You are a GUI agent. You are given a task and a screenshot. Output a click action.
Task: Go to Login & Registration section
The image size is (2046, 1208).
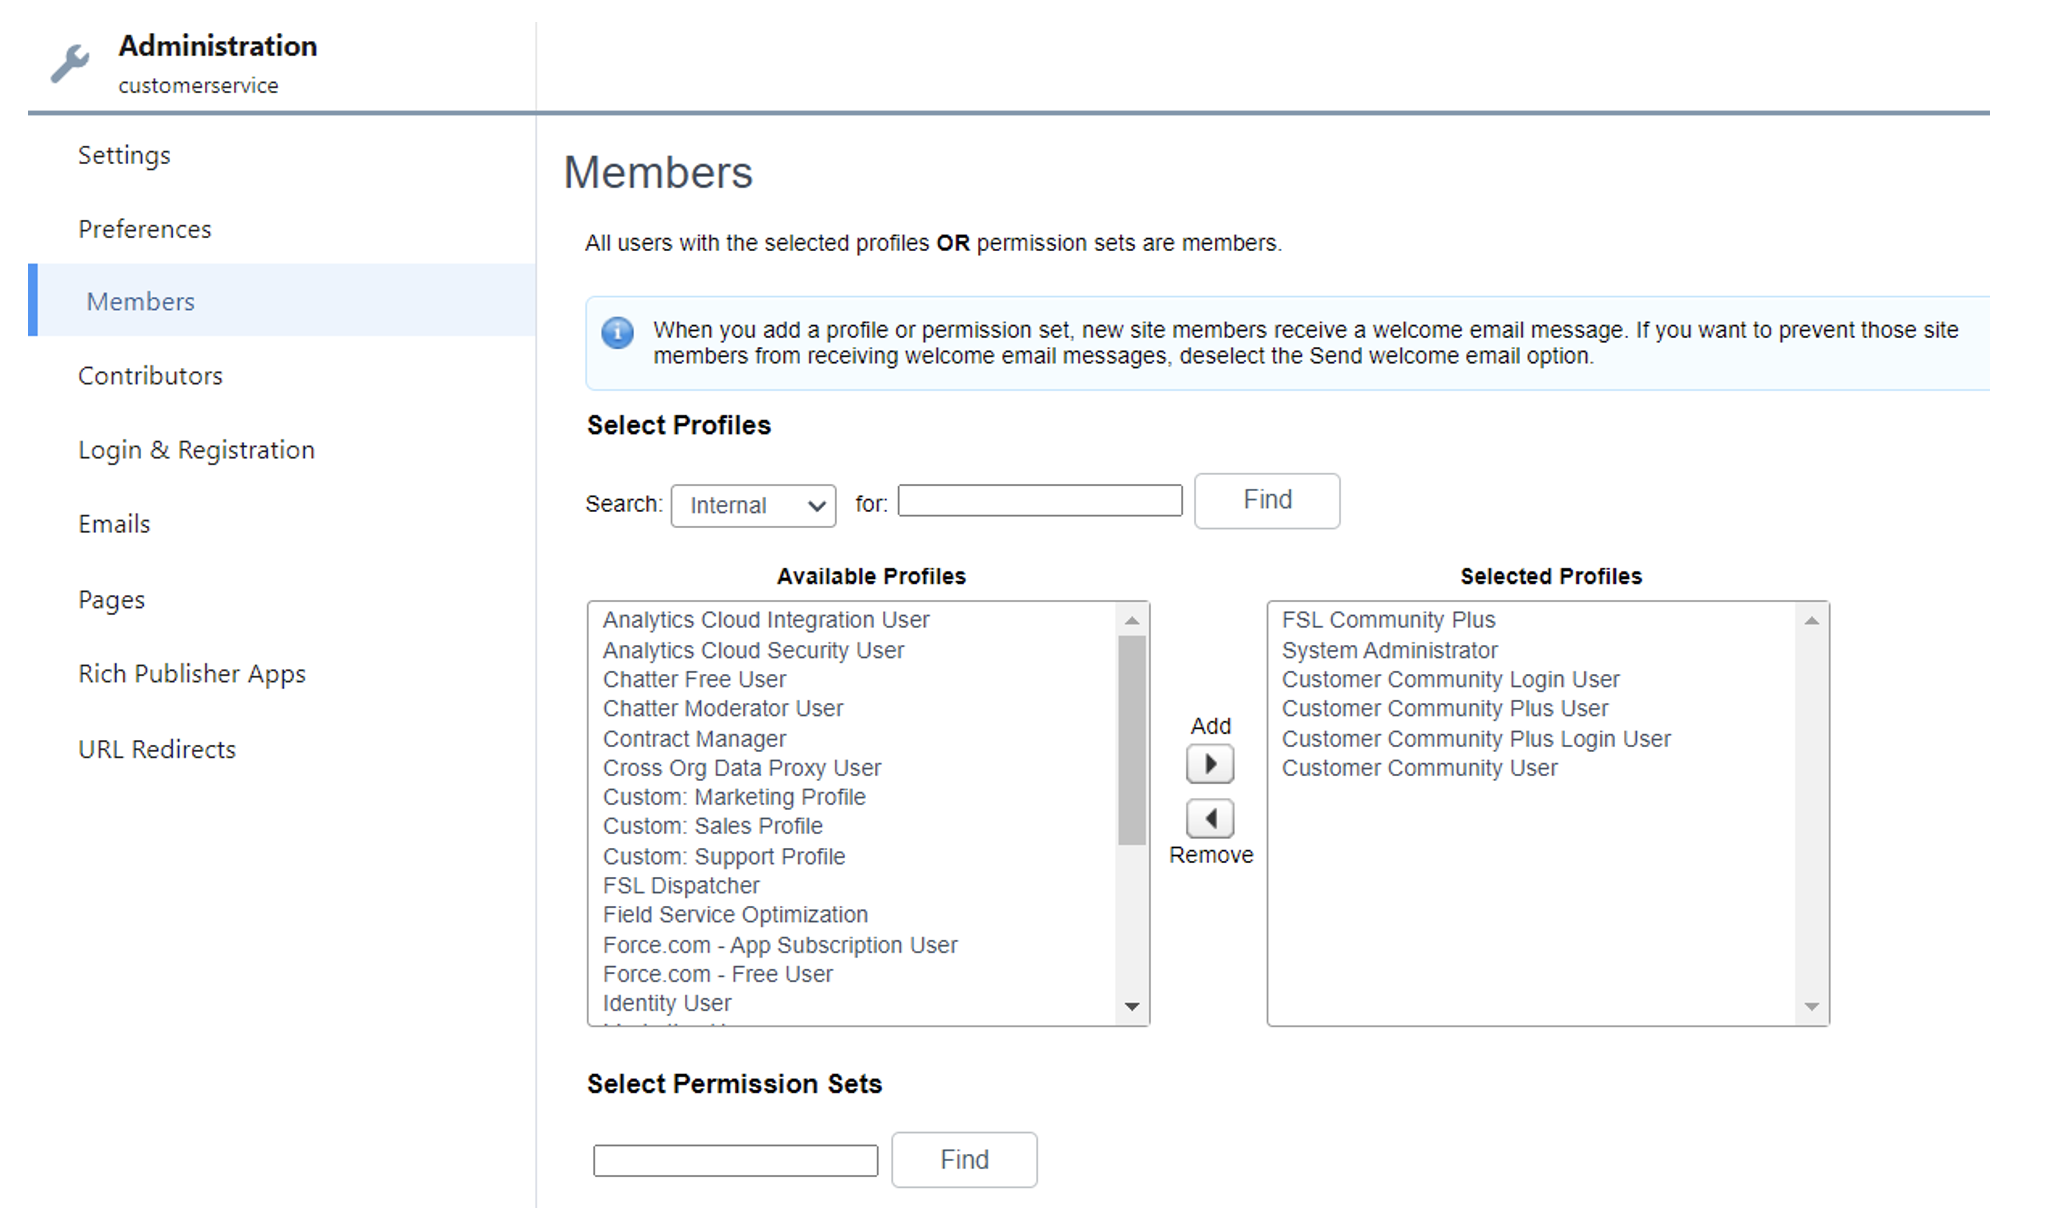(x=196, y=450)
